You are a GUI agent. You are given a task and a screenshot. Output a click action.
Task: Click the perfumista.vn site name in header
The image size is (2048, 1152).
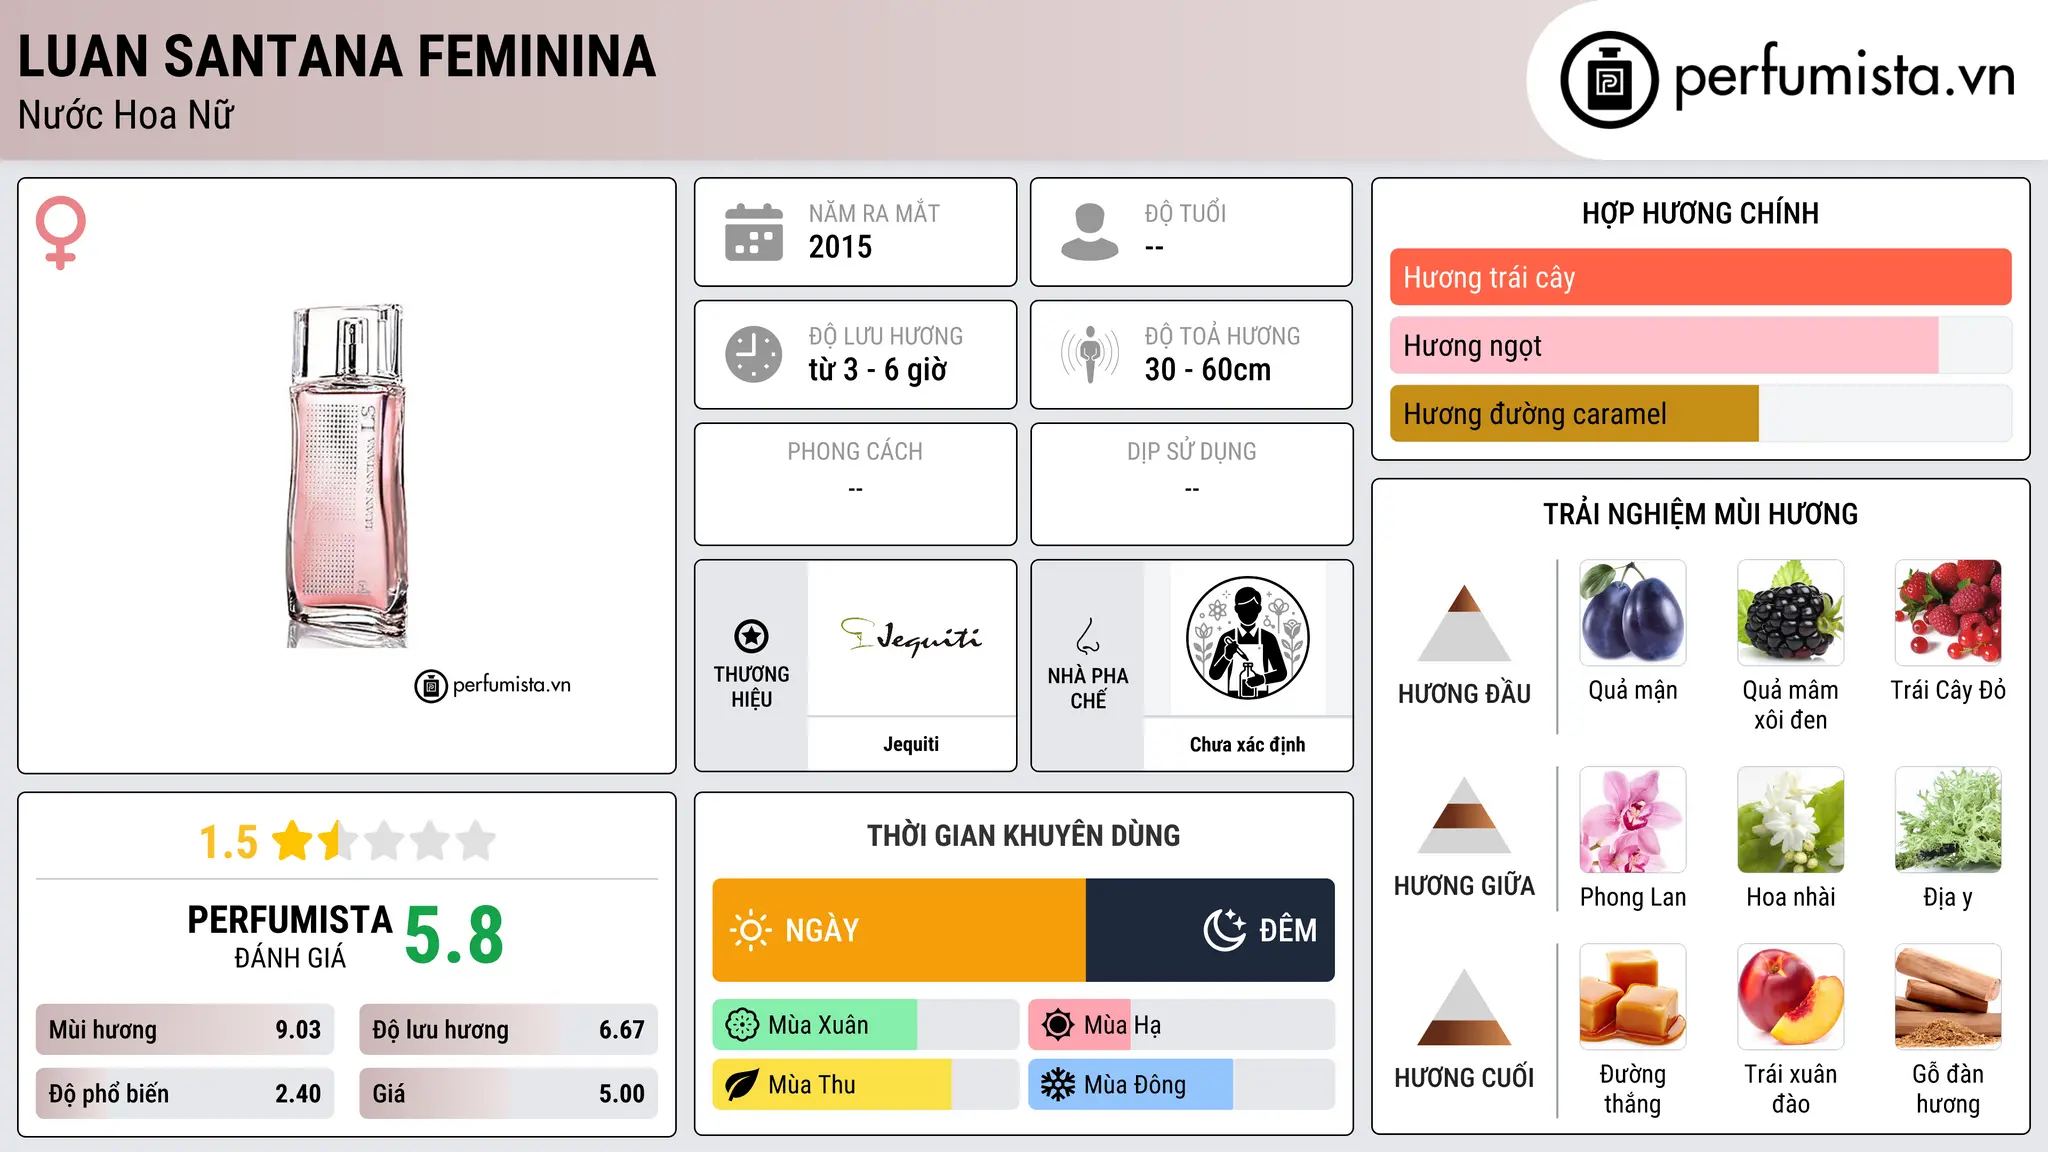pyautogui.click(x=1844, y=76)
